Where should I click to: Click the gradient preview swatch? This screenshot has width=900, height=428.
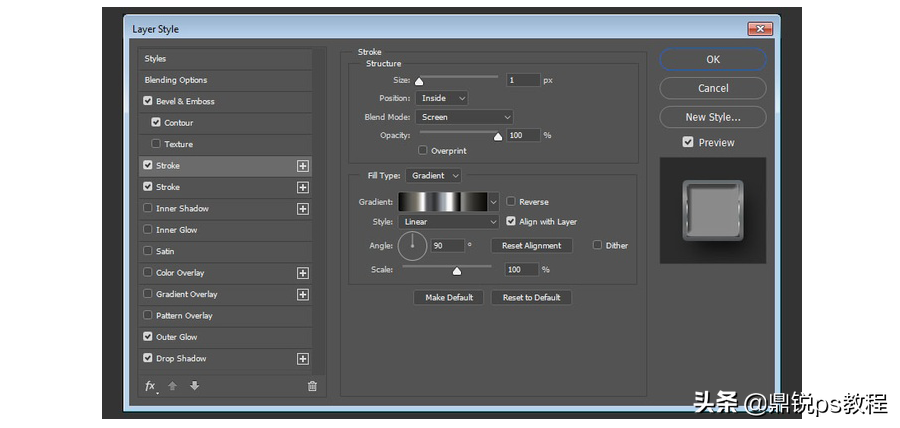(x=443, y=202)
